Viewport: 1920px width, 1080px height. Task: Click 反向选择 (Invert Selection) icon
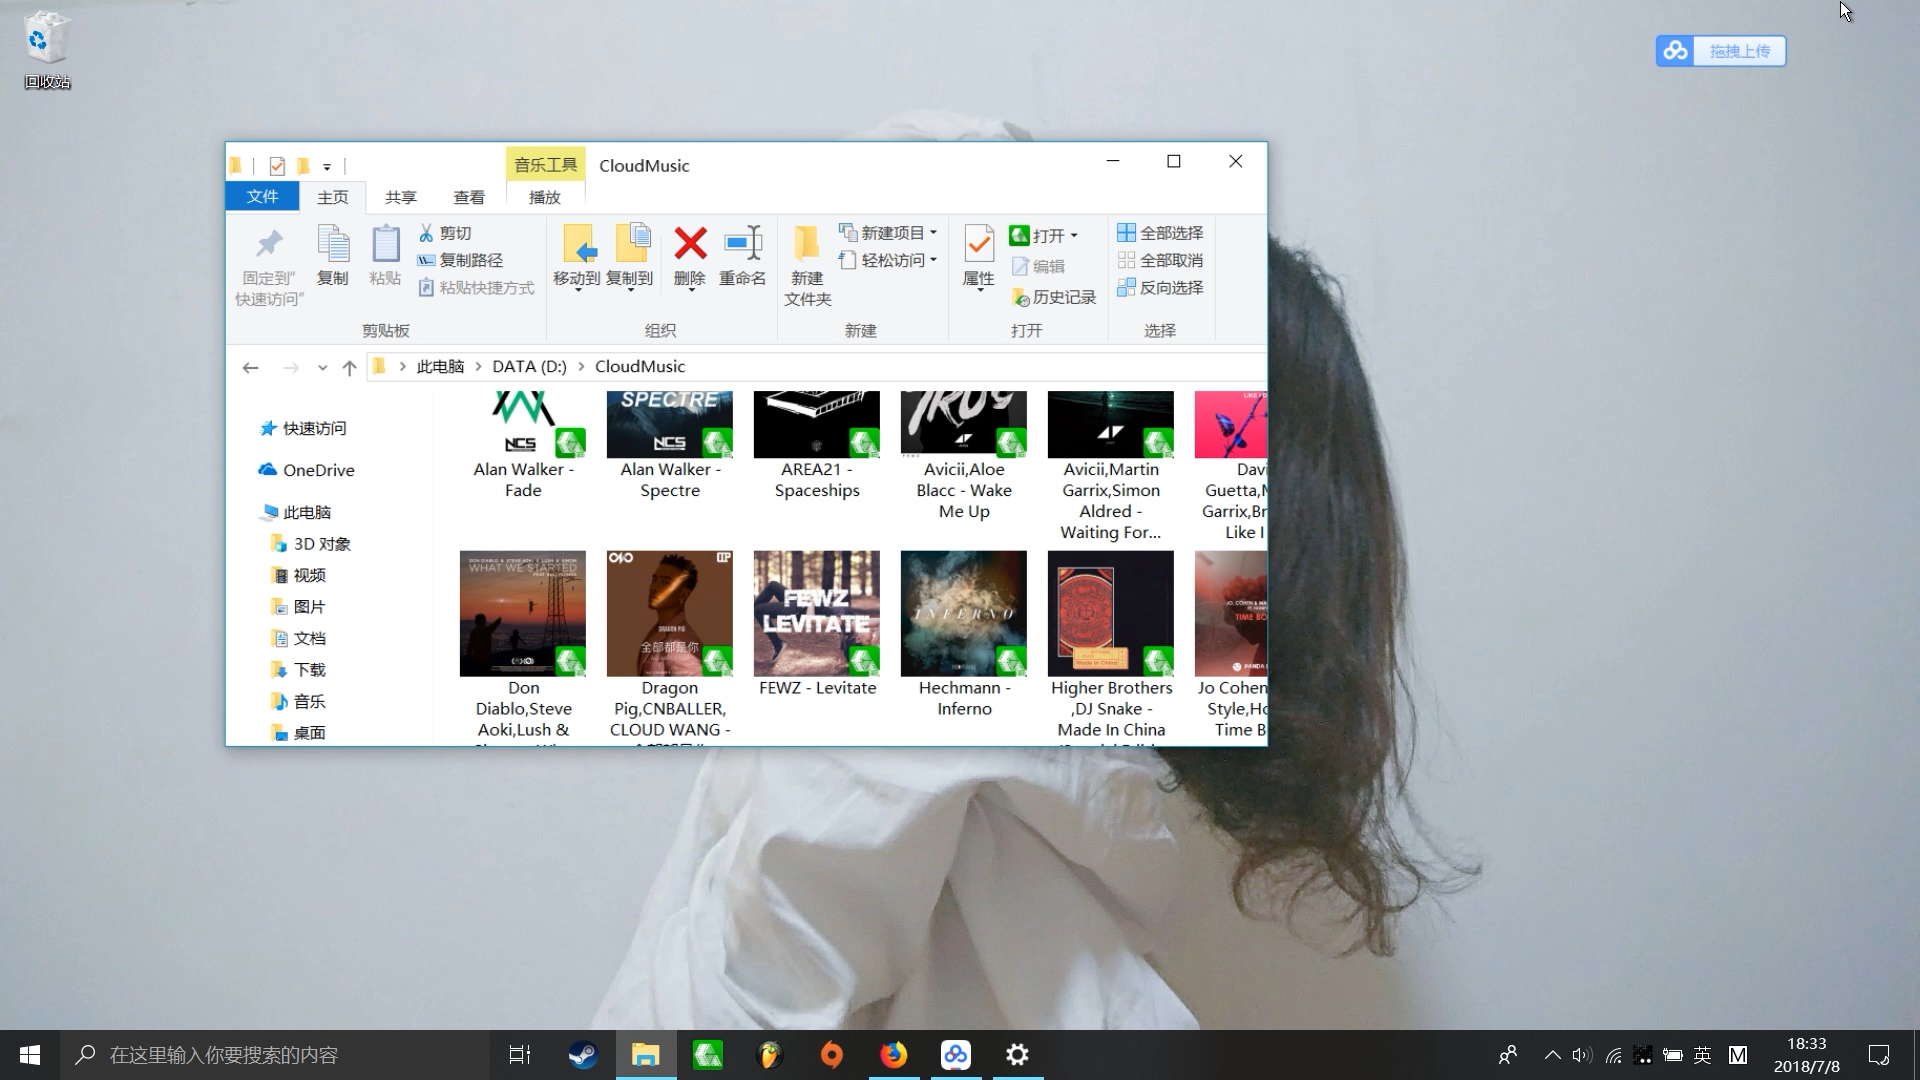coord(1158,287)
